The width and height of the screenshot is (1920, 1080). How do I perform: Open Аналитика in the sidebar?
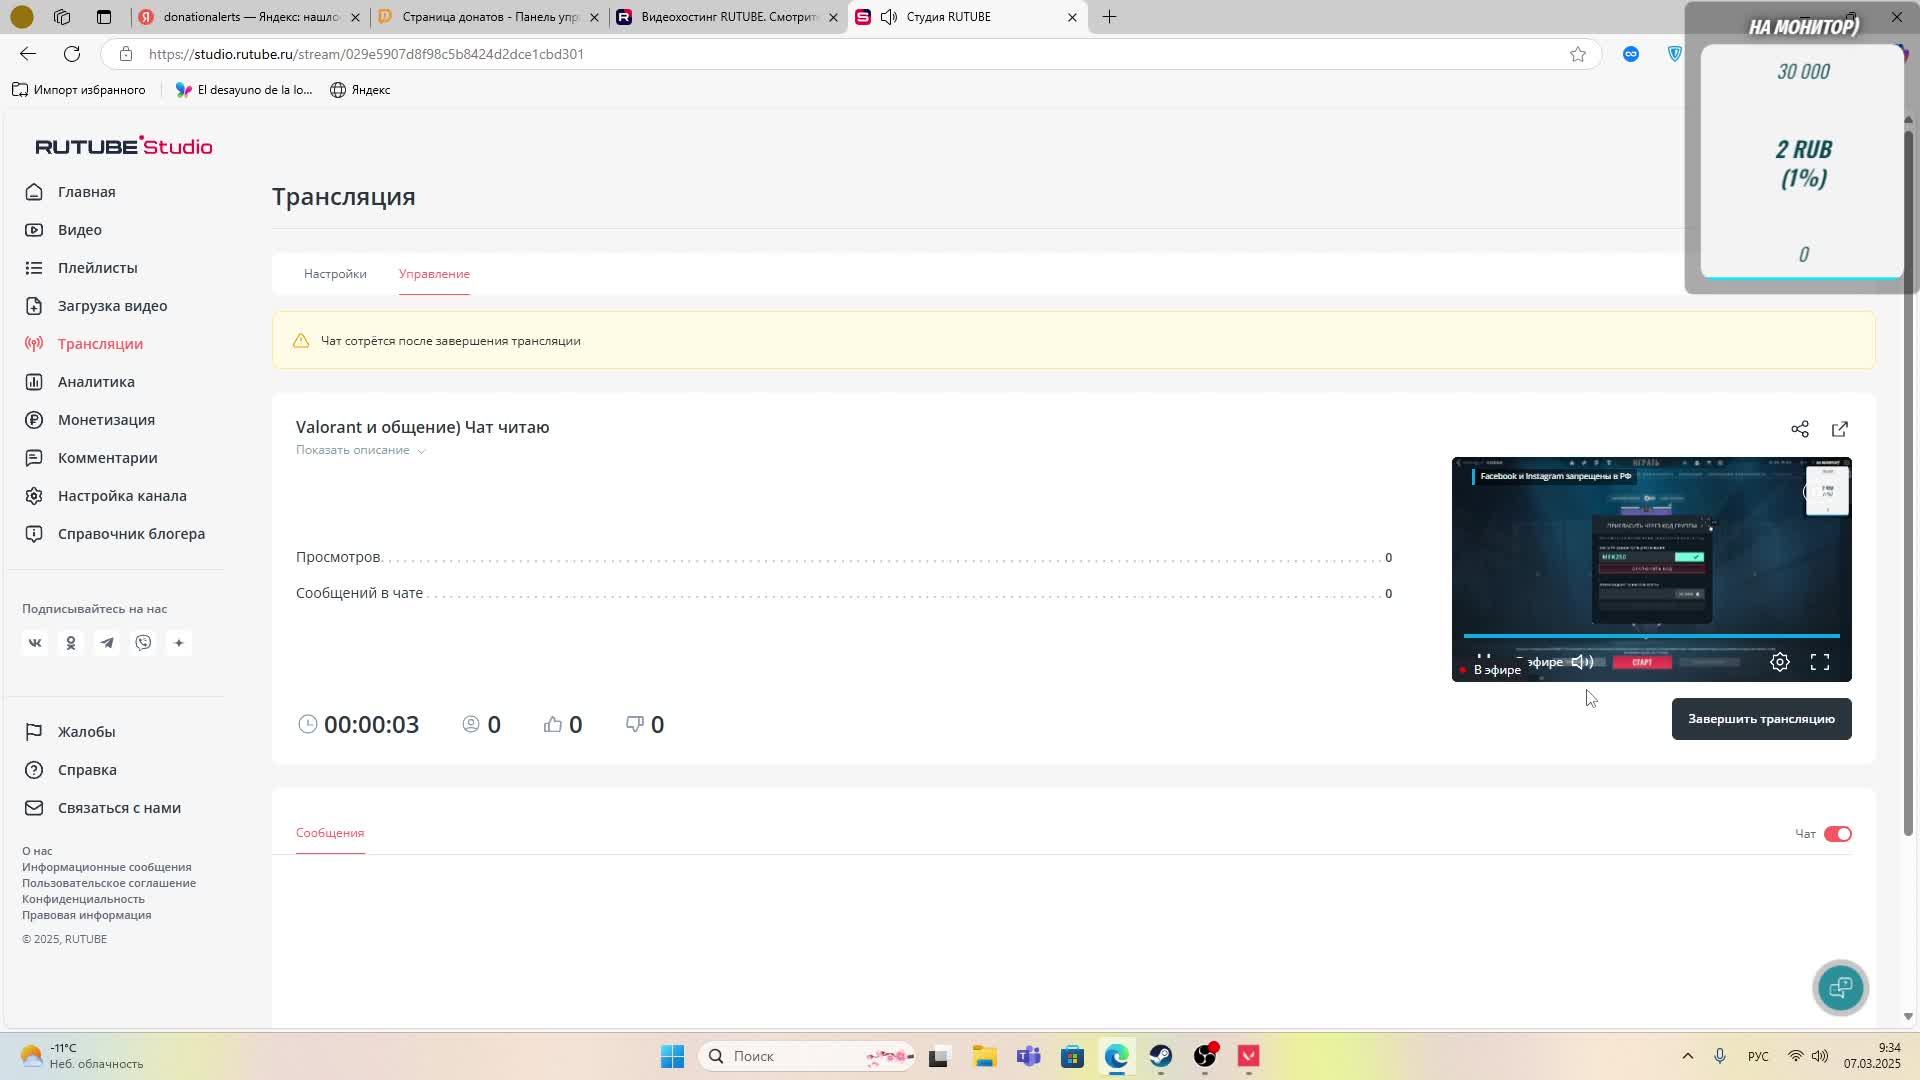point(96,382)
